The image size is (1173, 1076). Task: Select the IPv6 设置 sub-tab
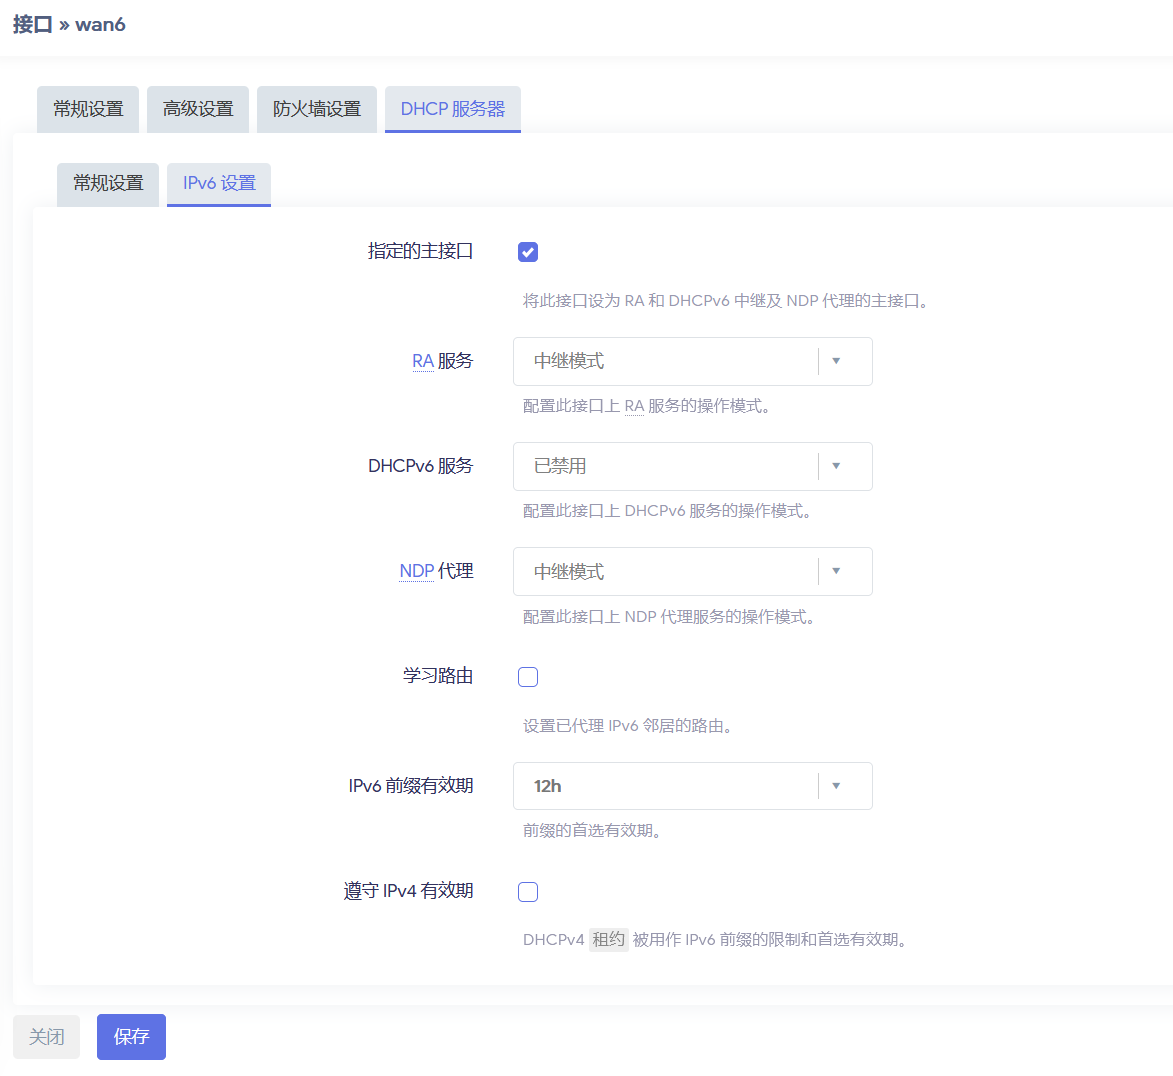tap(218, 184)
